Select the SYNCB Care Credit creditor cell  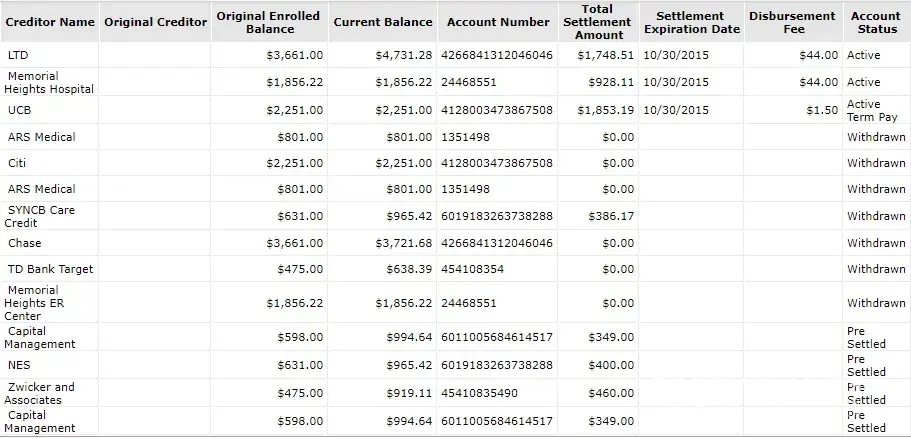(40, 216)
